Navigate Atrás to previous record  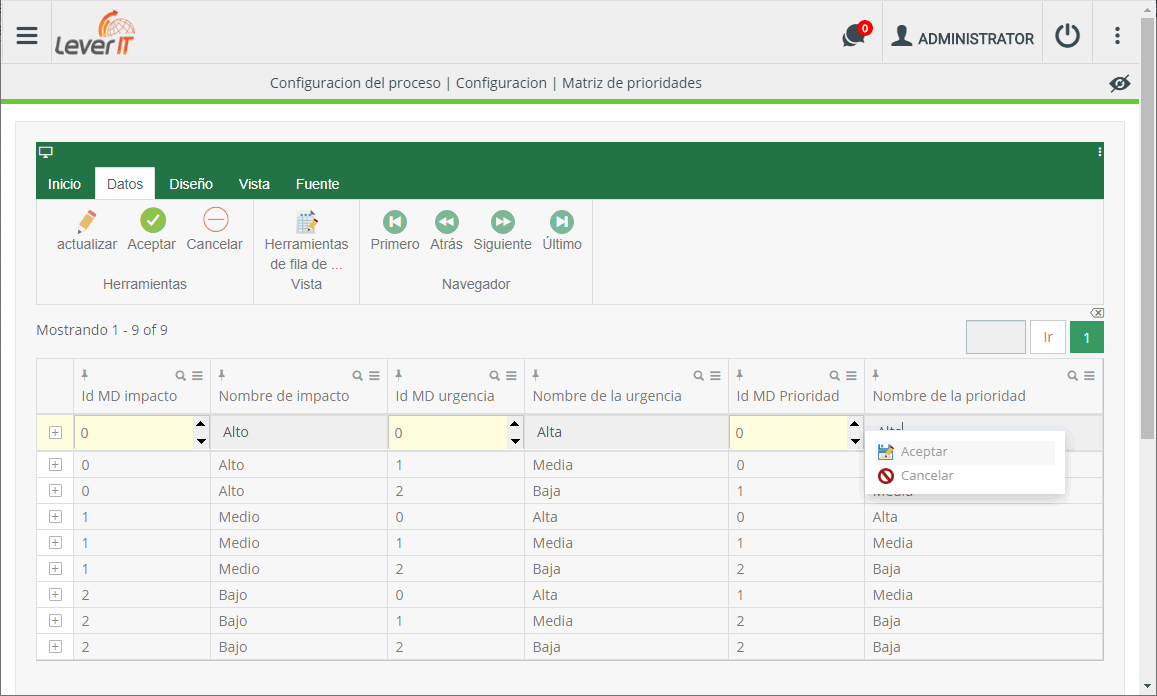(446, 231)
